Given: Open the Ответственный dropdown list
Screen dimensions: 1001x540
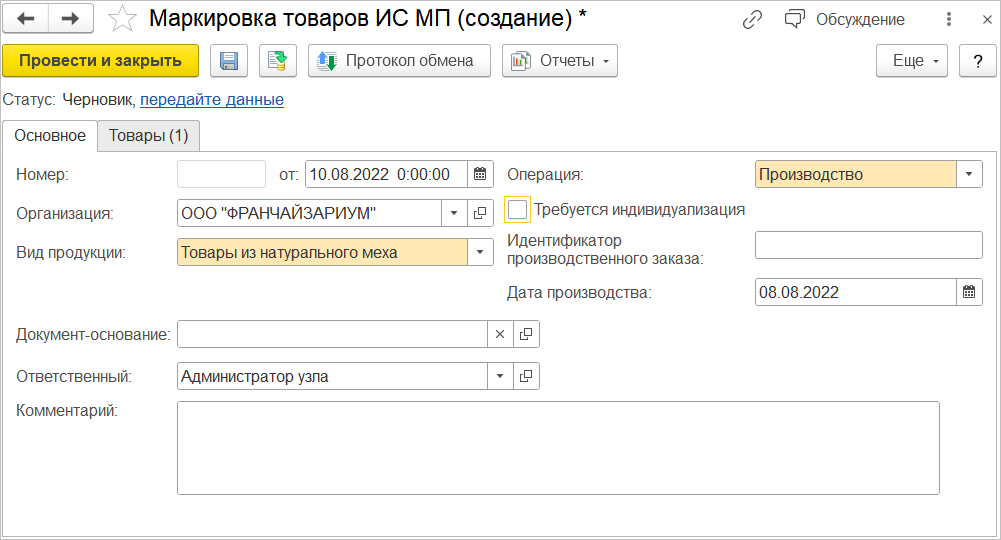Looking at the screenshot, I should (x=500, y=376).
